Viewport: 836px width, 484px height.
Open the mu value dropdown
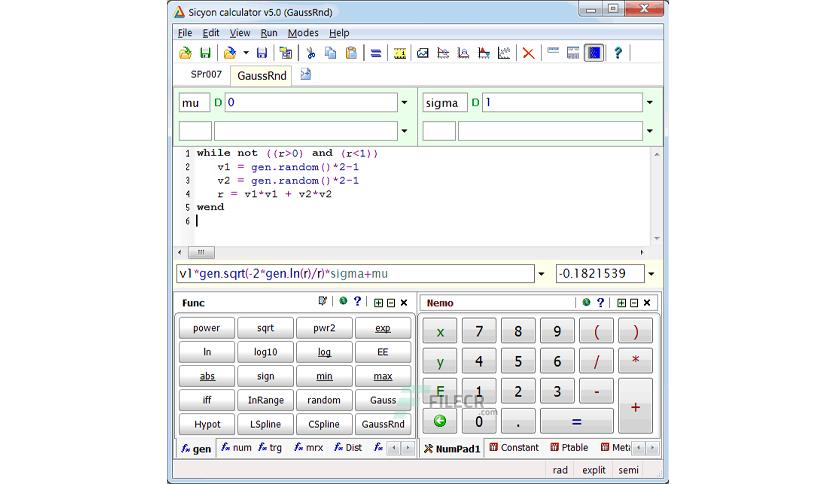[x=405, y=102]
